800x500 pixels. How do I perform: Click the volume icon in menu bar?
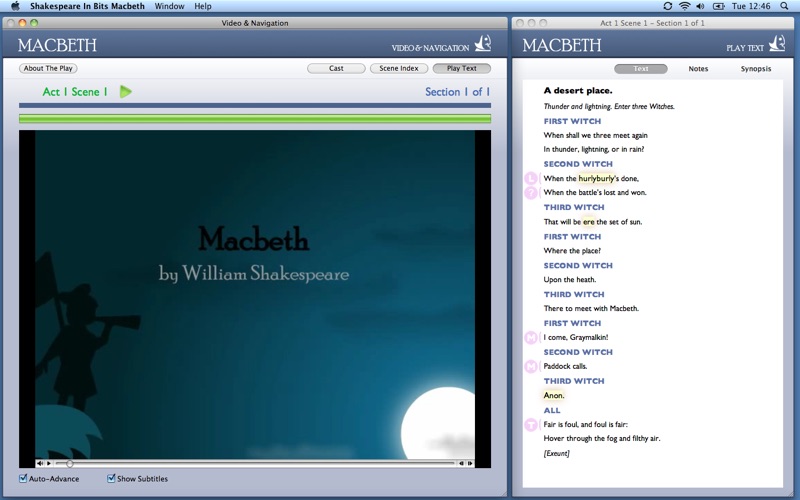pyautogui.click(x=701, y=6)
